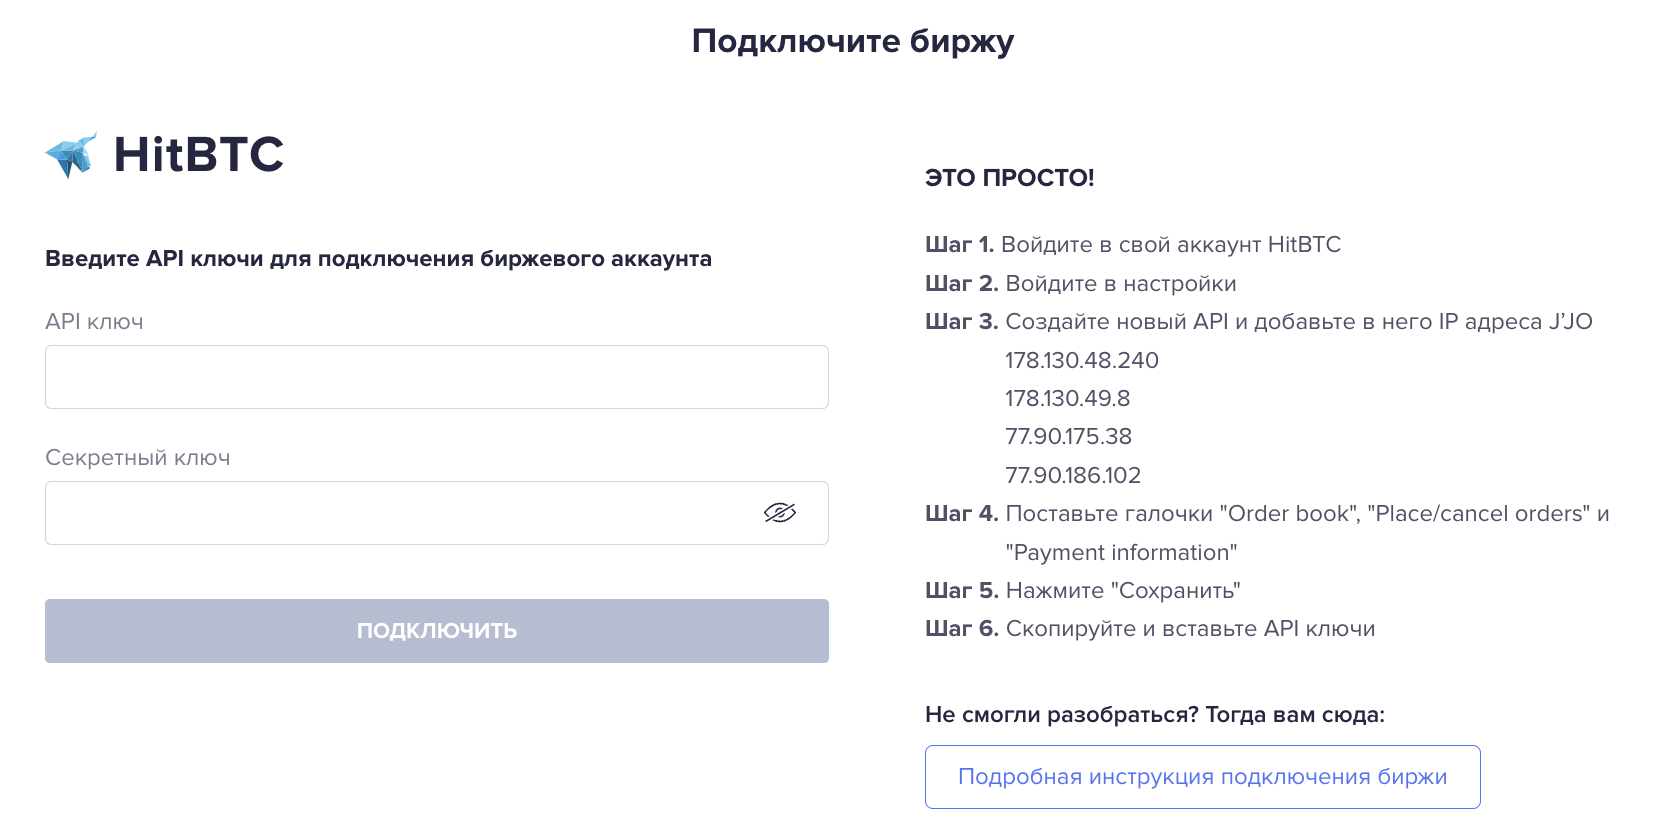
Task: Click the Шаг 3 create API instruction
Action: (x=1259, y=322)
